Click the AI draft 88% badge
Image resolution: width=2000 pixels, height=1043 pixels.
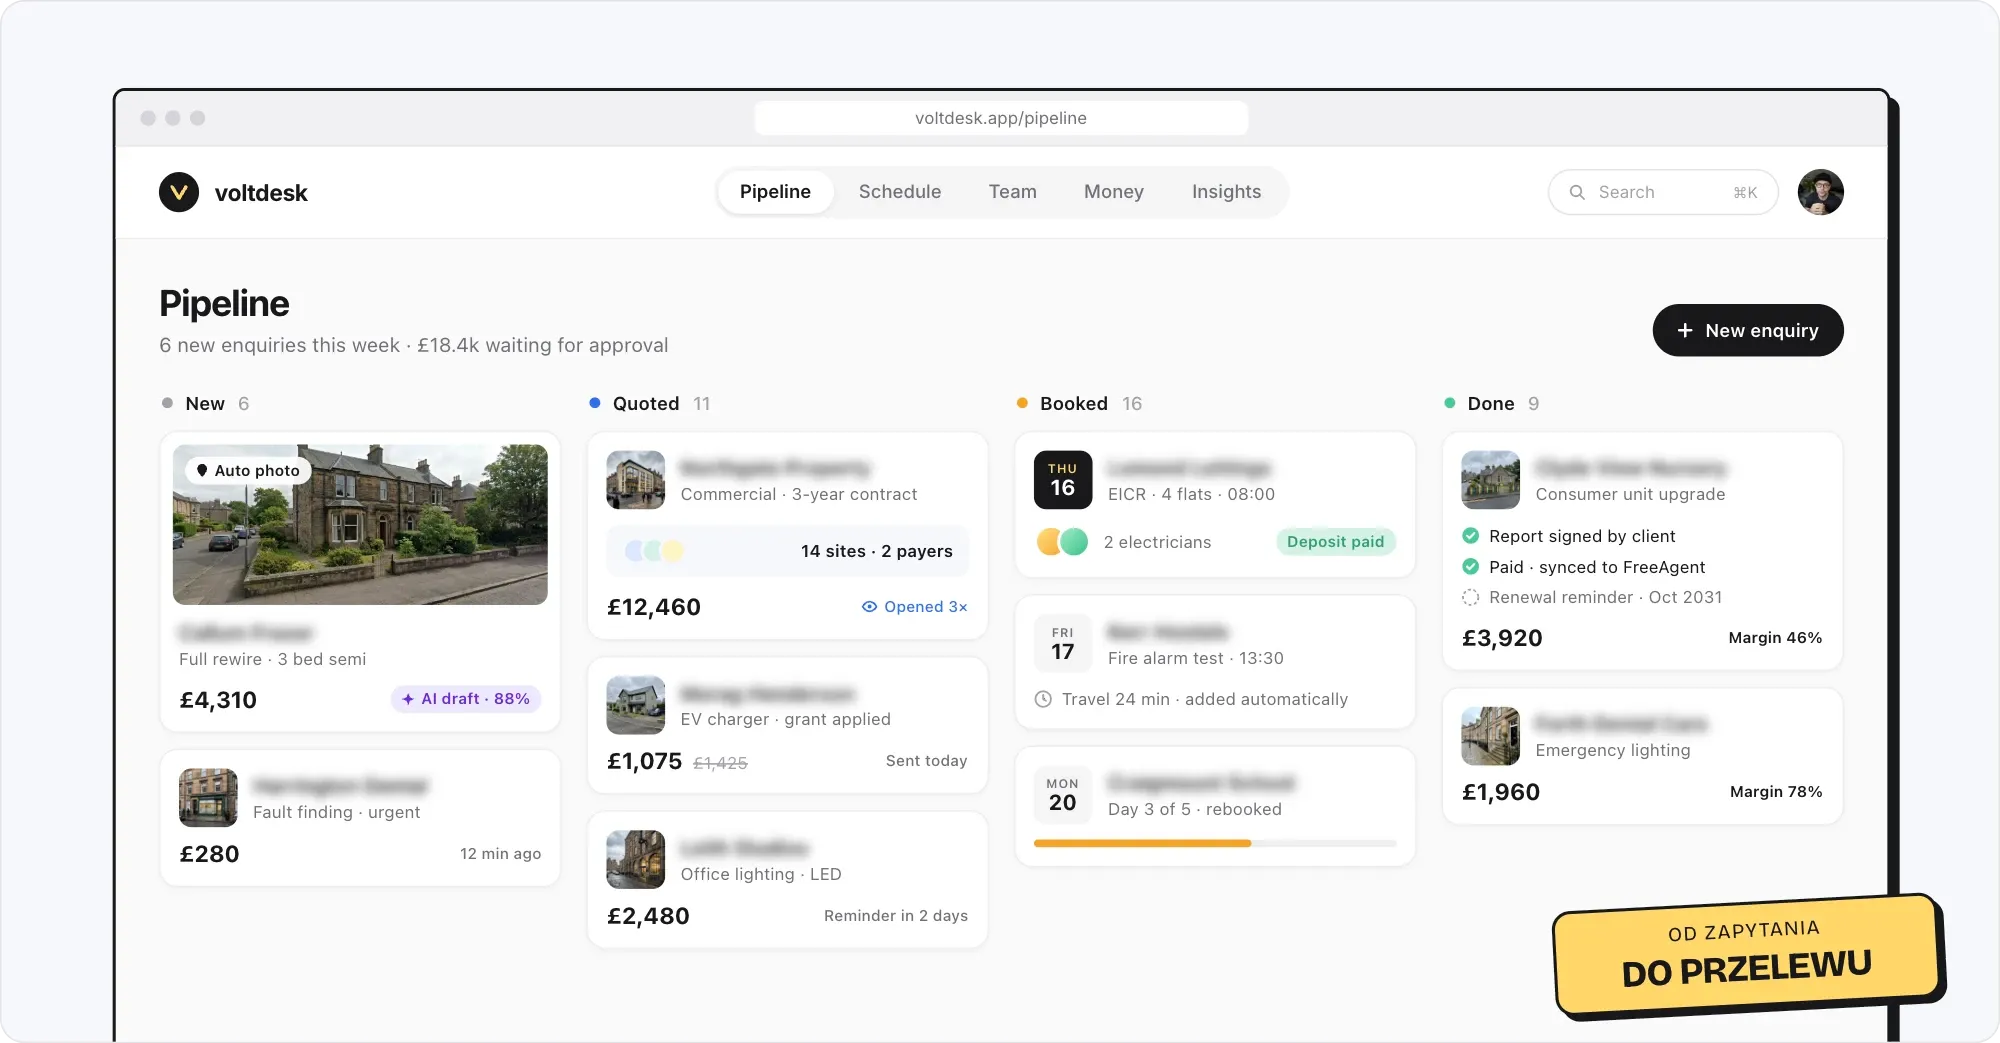[466, 699]
